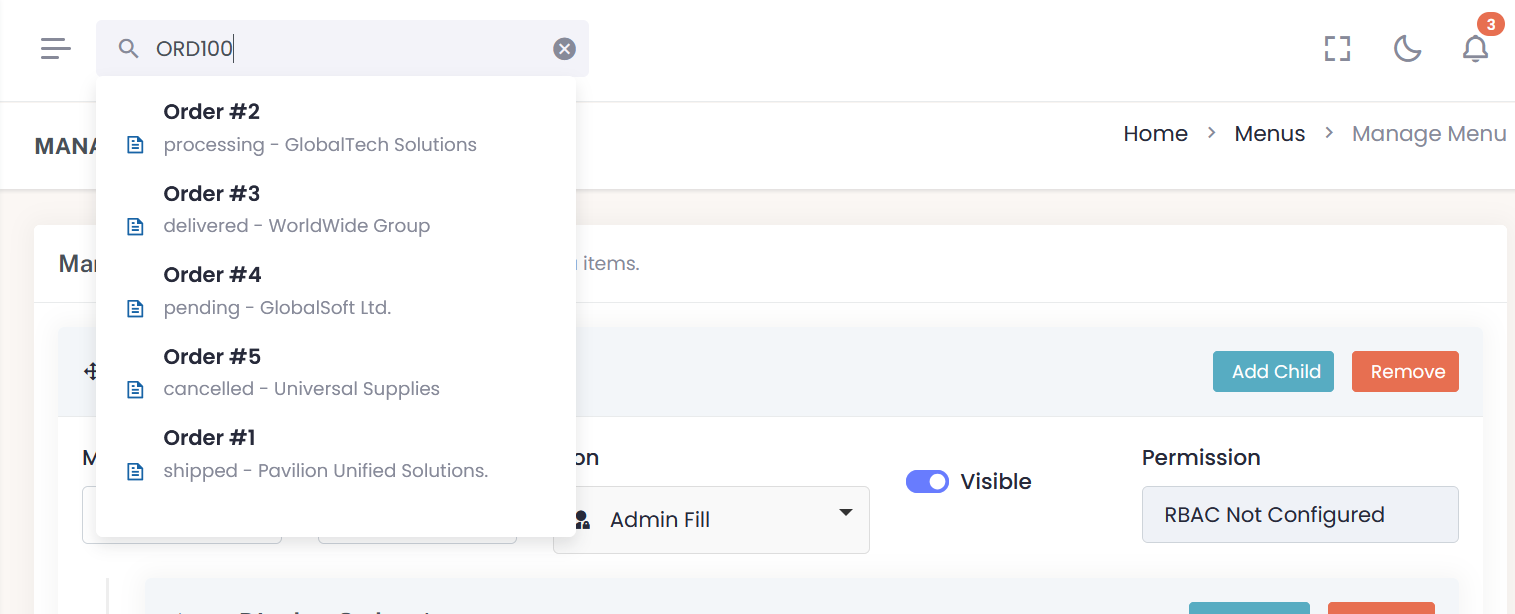Switch to dark mode using the moon icon

[1407, 48]
